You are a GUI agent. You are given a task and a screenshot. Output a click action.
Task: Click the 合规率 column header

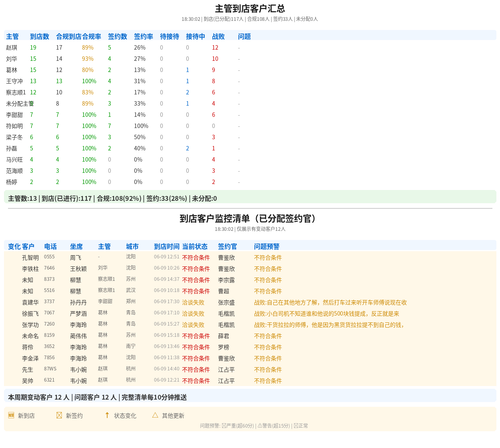pos(91,36)
